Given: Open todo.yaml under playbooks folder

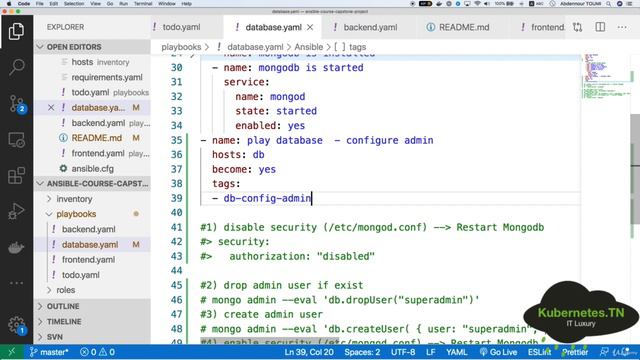Looking at the screenshot, I should tap(92, 275).
